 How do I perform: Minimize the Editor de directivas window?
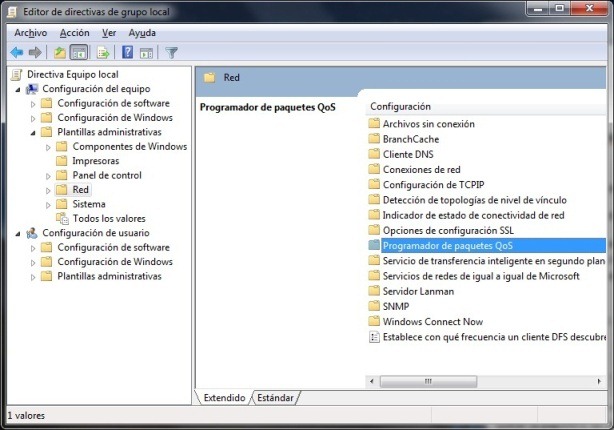tap(539, 8)
